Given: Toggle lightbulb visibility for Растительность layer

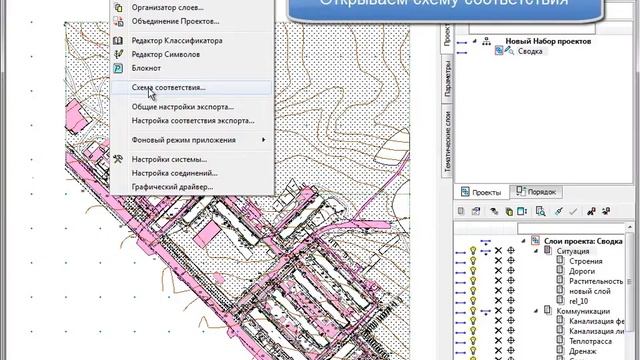Looking at the screenshot, I should pos(473,281).
